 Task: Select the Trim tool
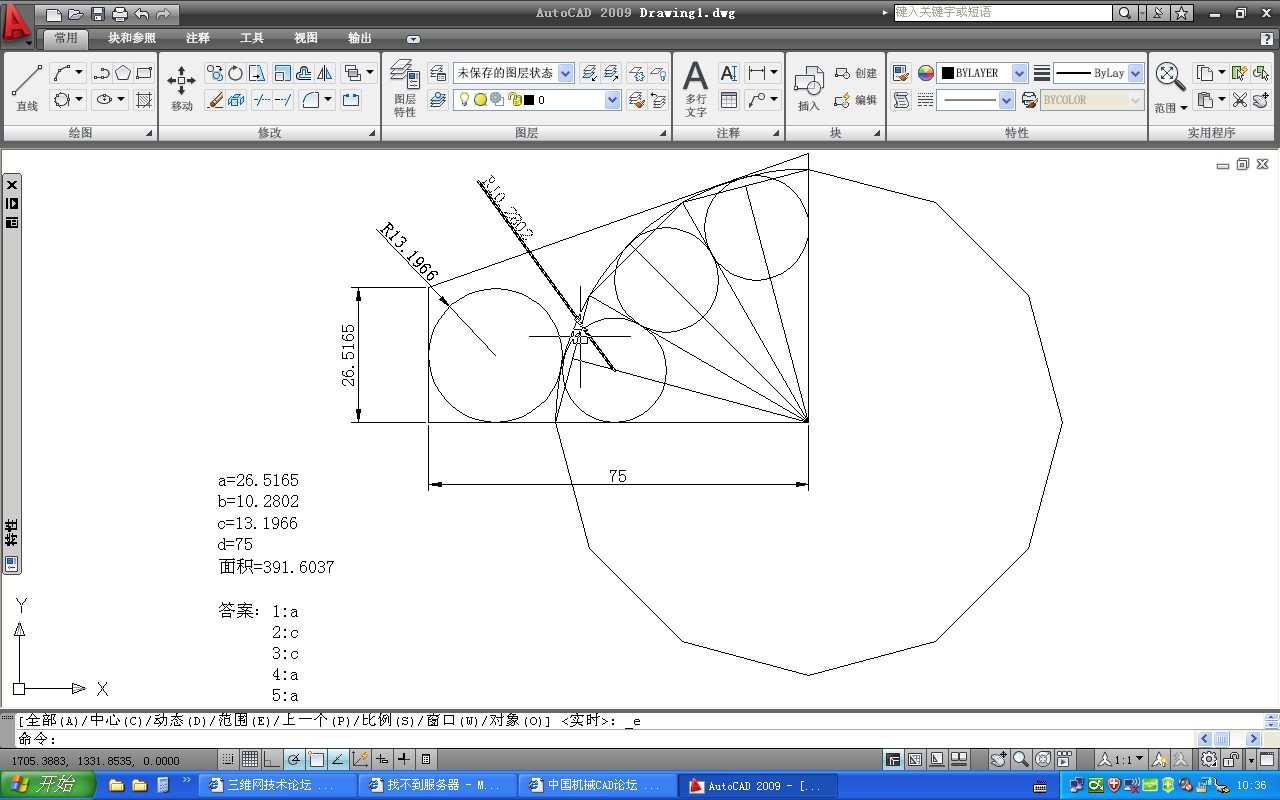coord(262,100)
